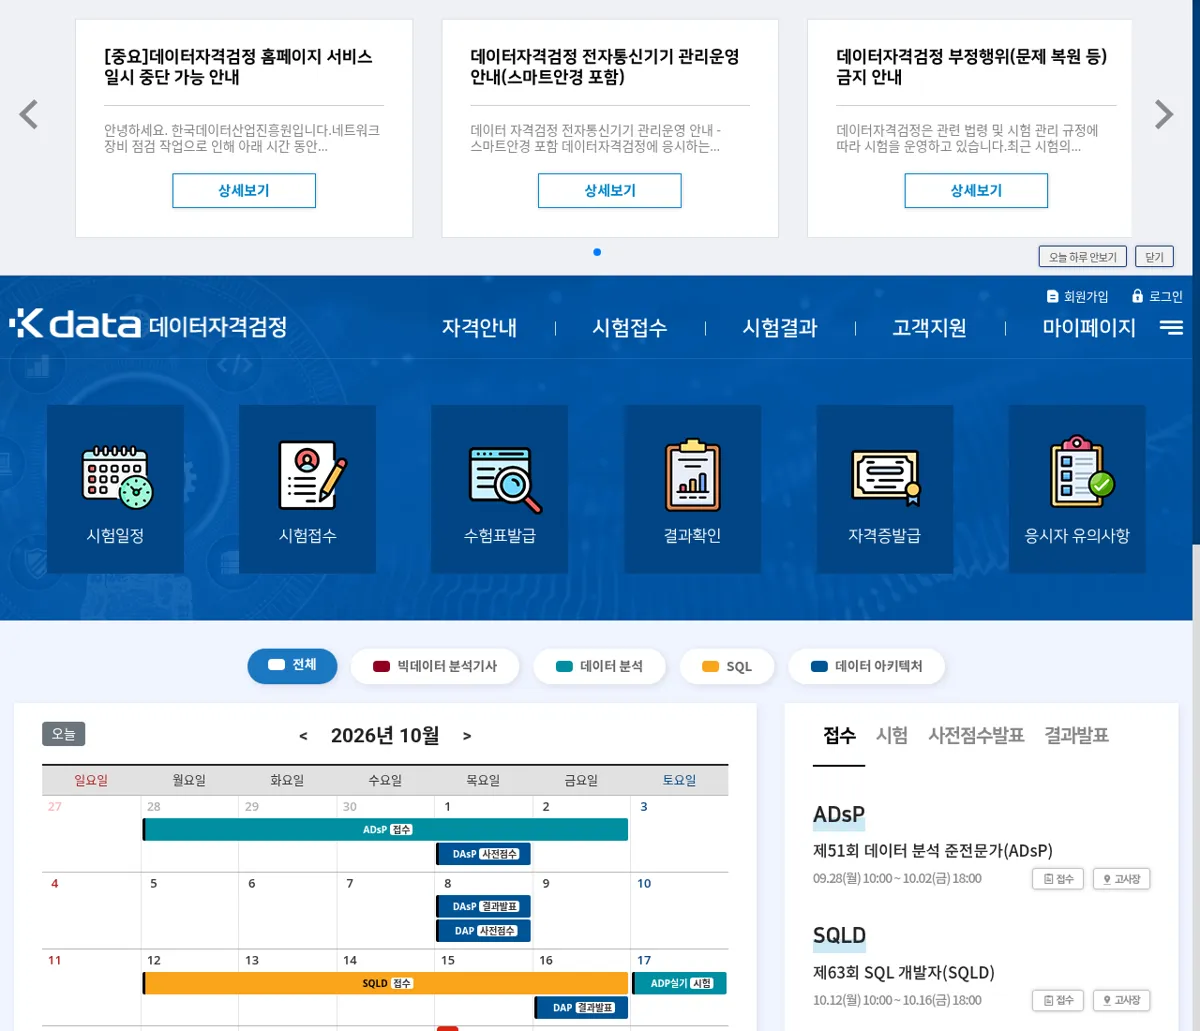Filter calendar by 데이터 아키텍처
The image size is (1200, 1031).
pos(866,666)
